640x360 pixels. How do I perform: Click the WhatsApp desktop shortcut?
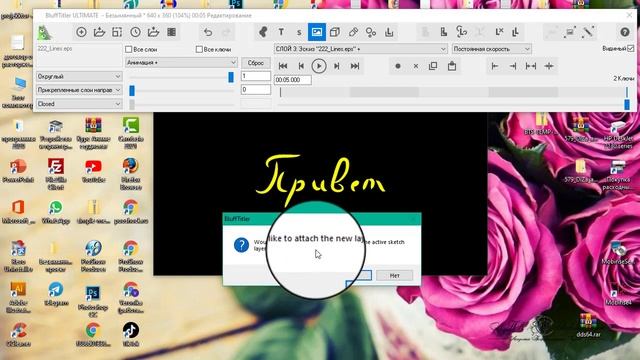point(56,211)
